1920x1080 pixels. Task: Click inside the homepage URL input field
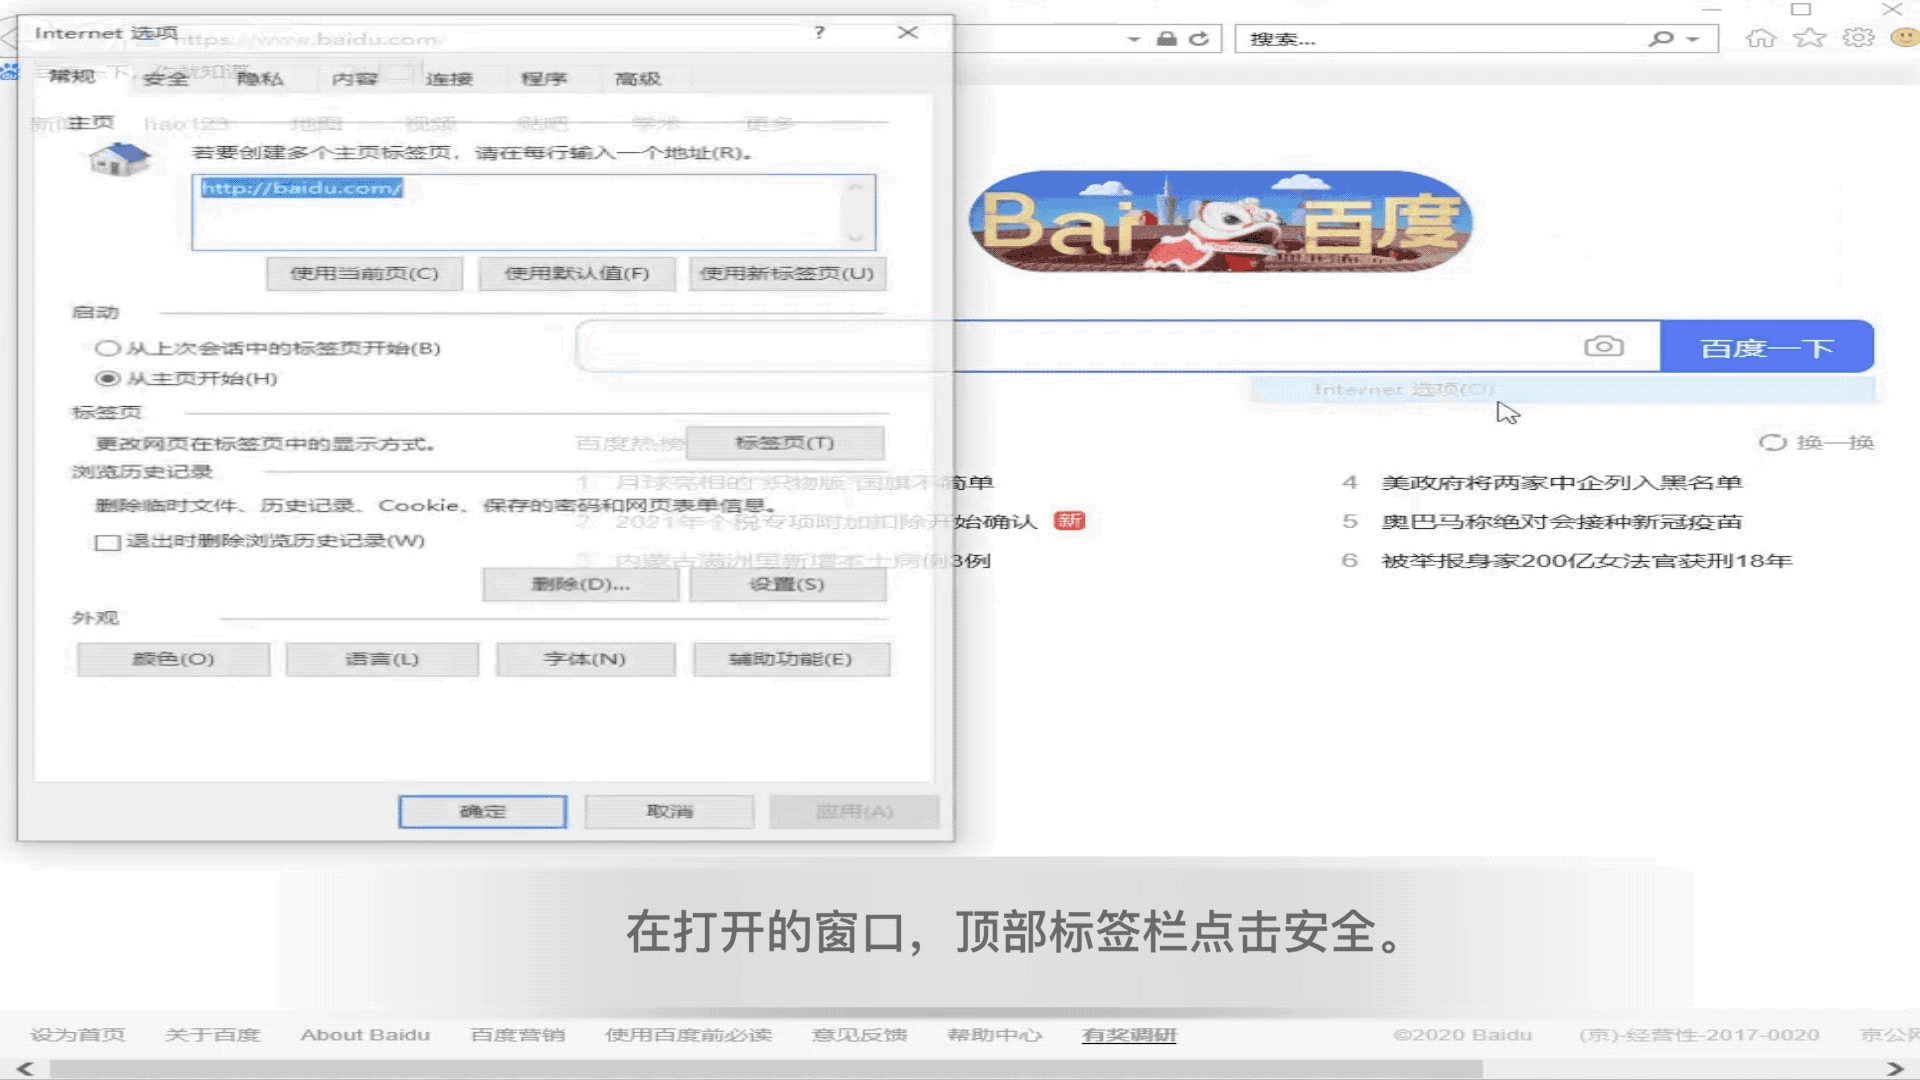coord(500,212)
